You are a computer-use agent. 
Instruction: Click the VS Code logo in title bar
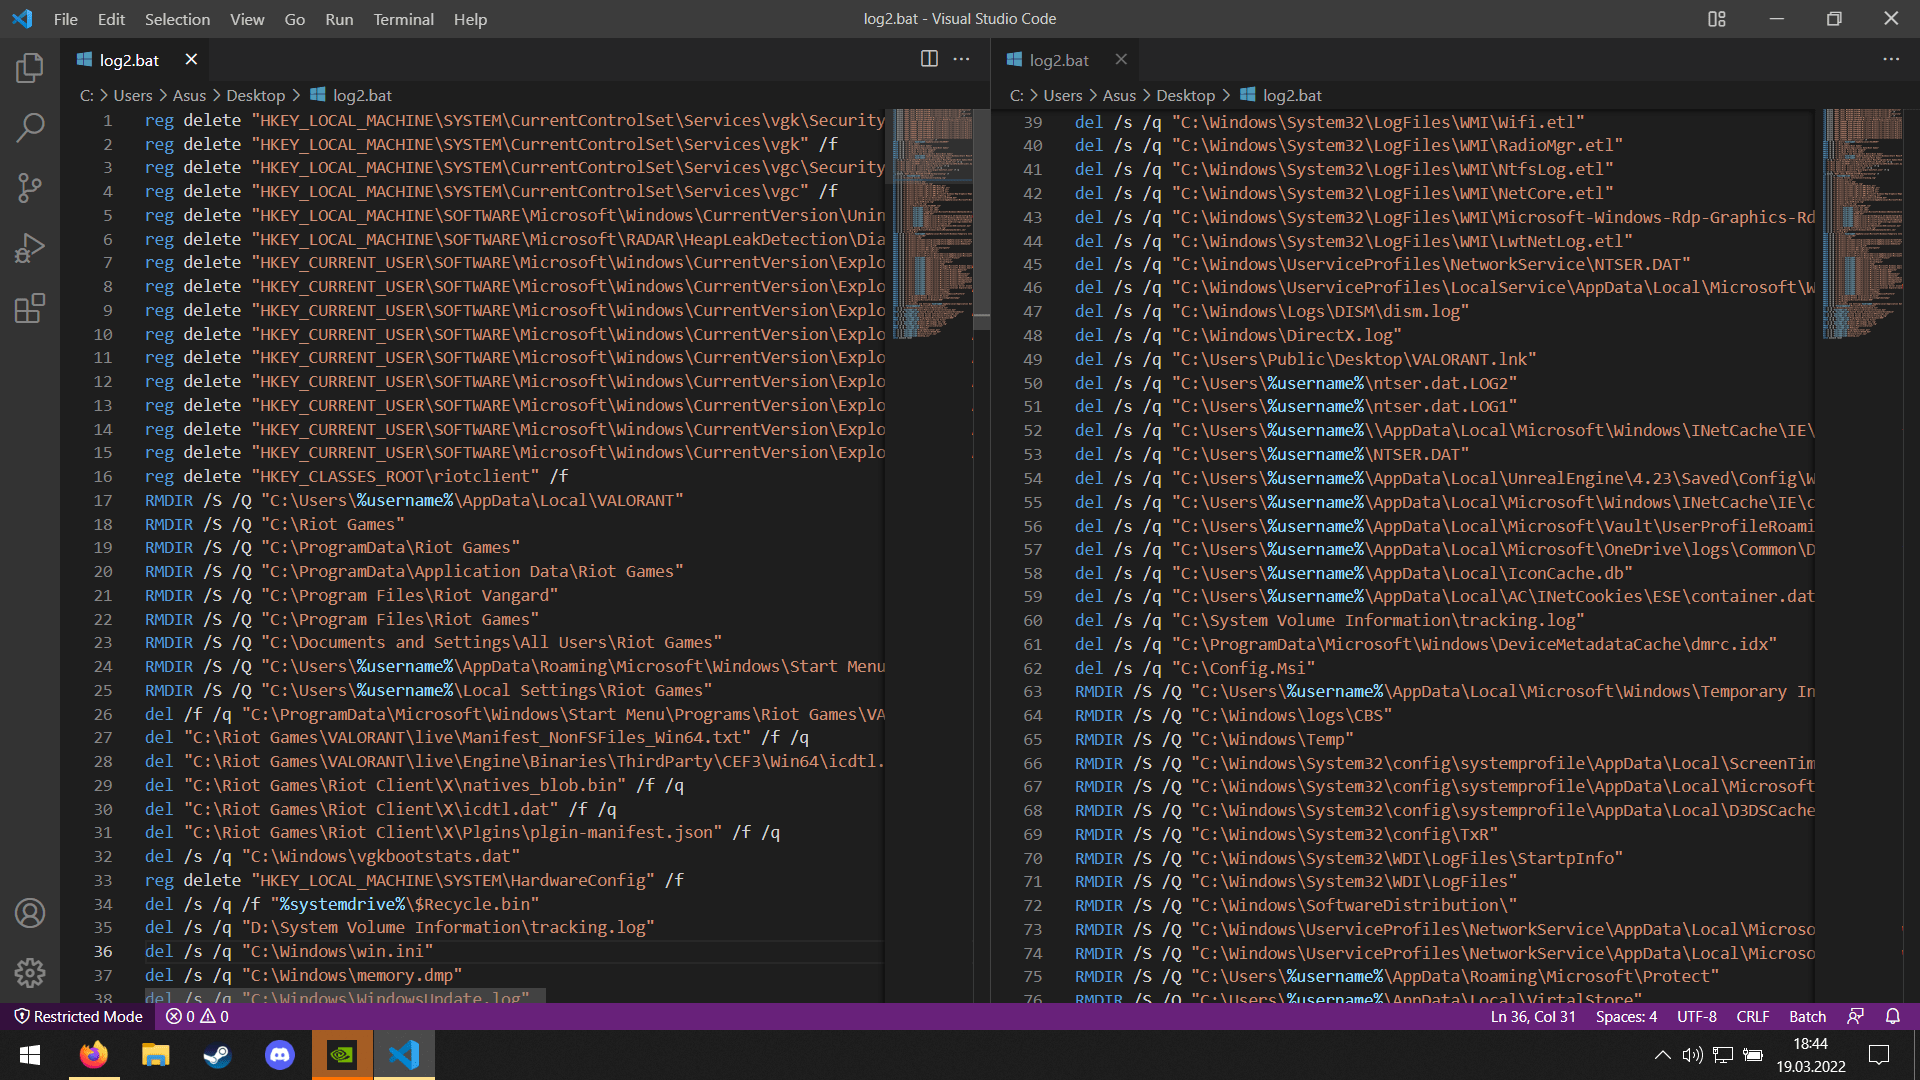click(22, 19)
